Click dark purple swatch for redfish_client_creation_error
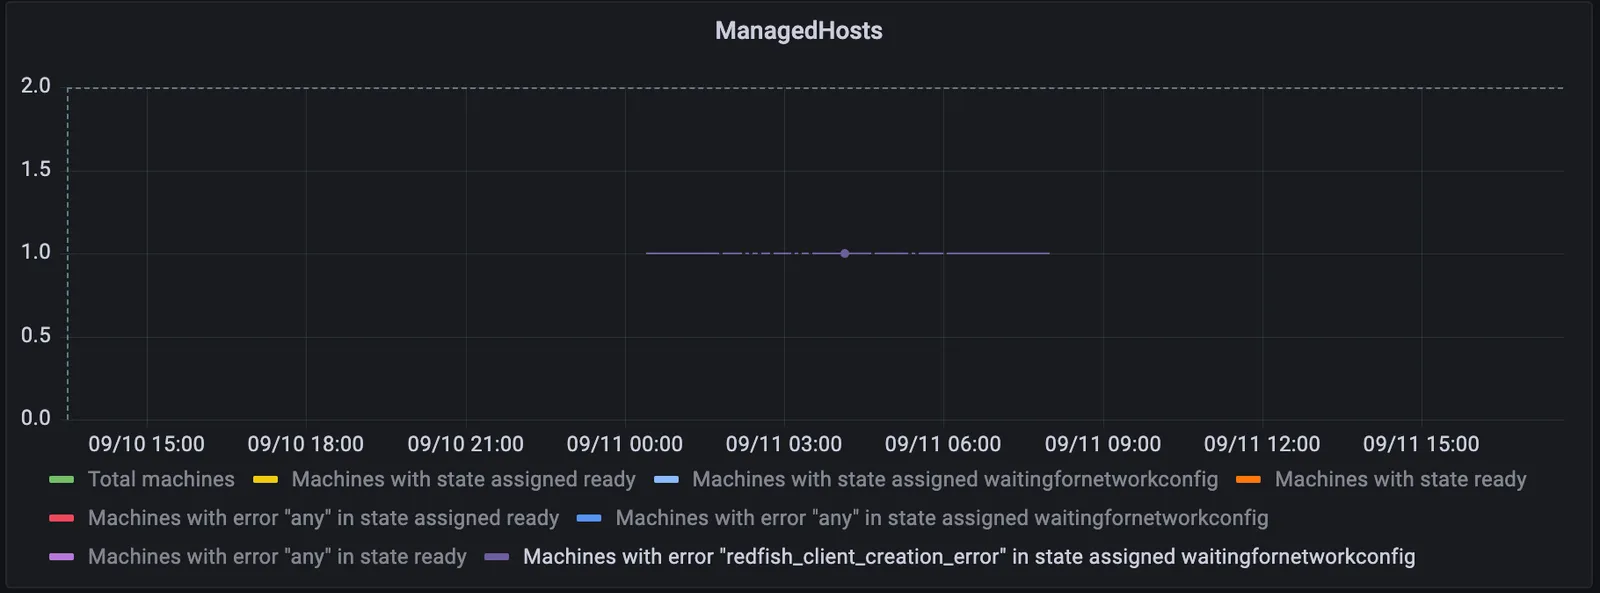Viewport: 1600px width, 593px height. tap(497, 557)
